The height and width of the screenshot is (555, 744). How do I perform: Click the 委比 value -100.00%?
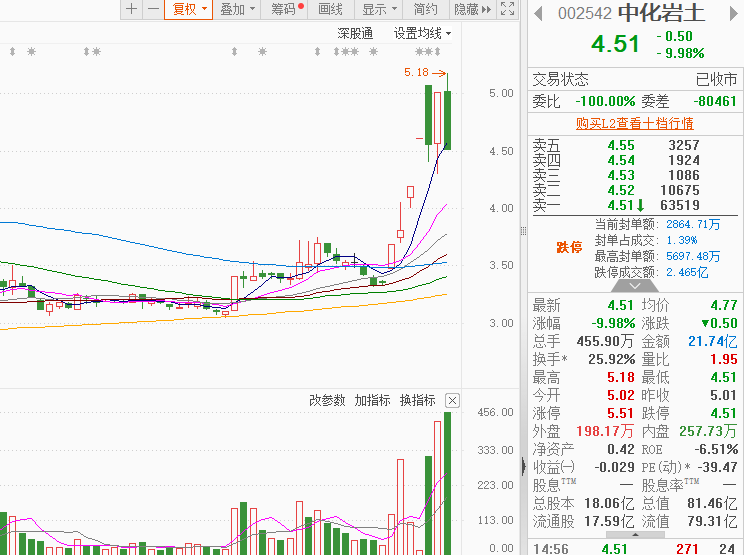click(x=605, y=102)
